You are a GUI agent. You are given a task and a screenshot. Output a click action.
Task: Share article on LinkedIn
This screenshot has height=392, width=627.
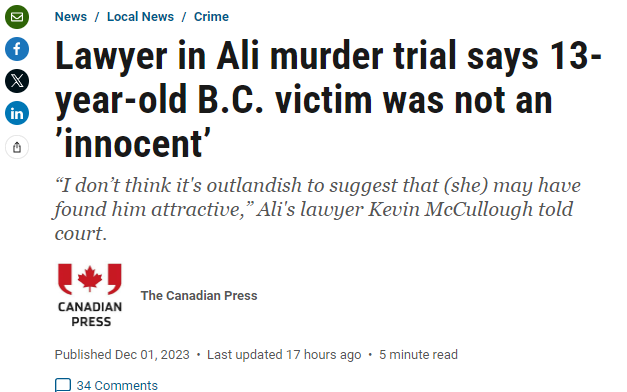tap(17, 113)
